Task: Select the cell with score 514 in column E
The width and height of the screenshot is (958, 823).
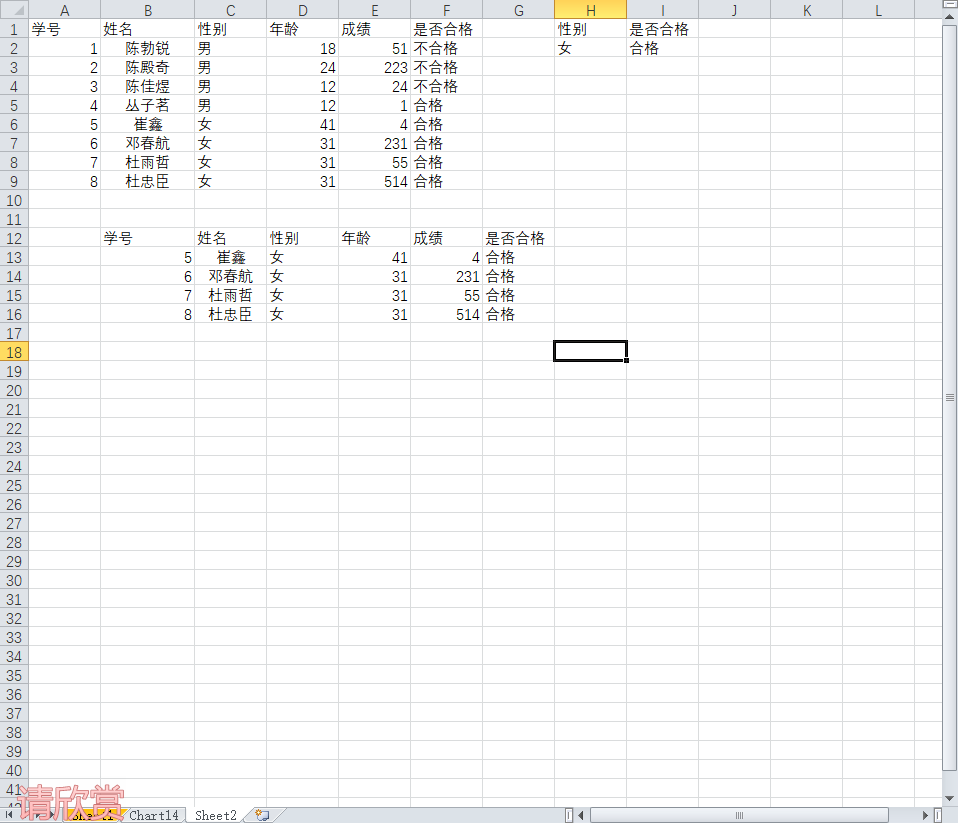Action: point(374,181)
